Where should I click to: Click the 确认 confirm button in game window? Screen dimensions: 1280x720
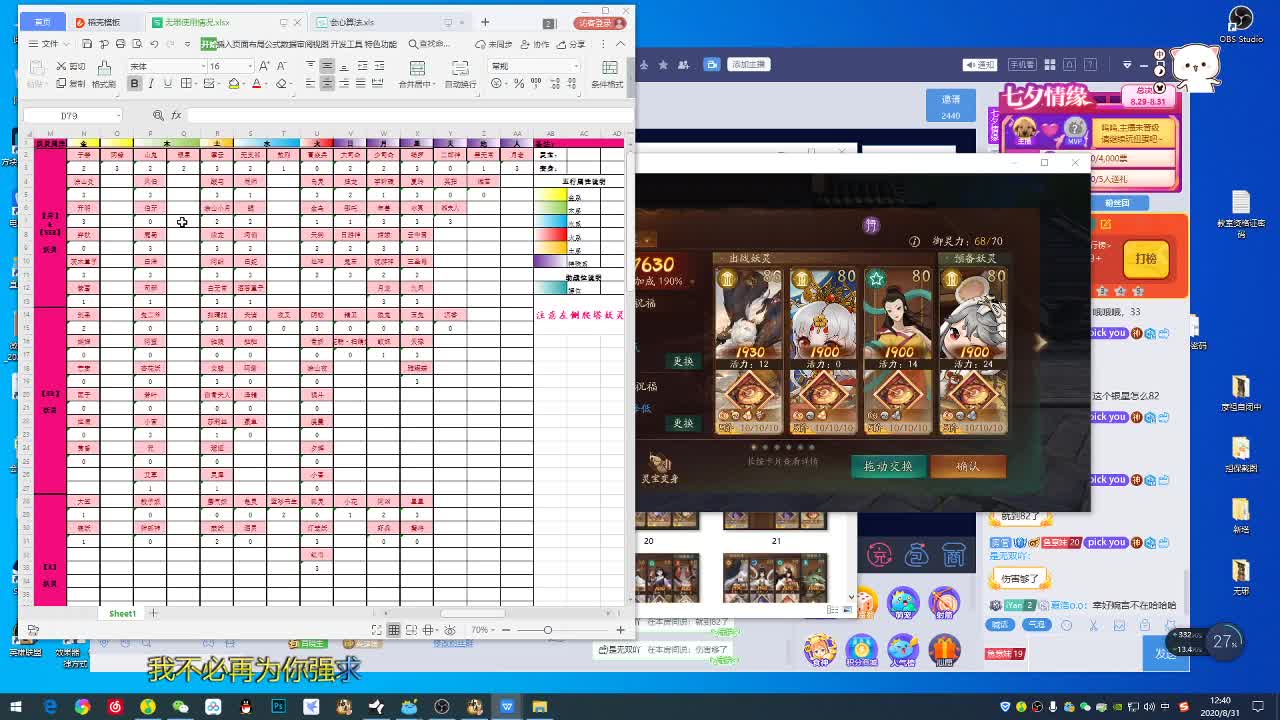tap(968, 466)
